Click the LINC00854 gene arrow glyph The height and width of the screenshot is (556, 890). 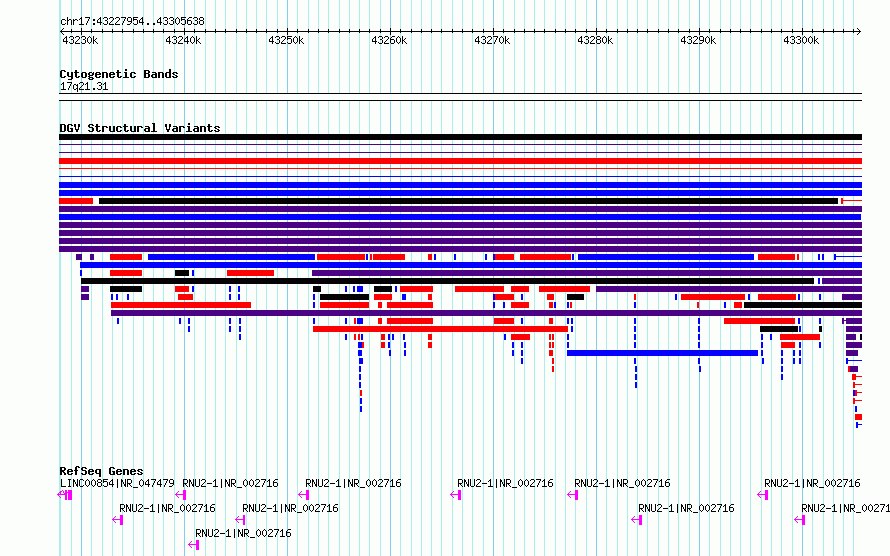point(65,495)
